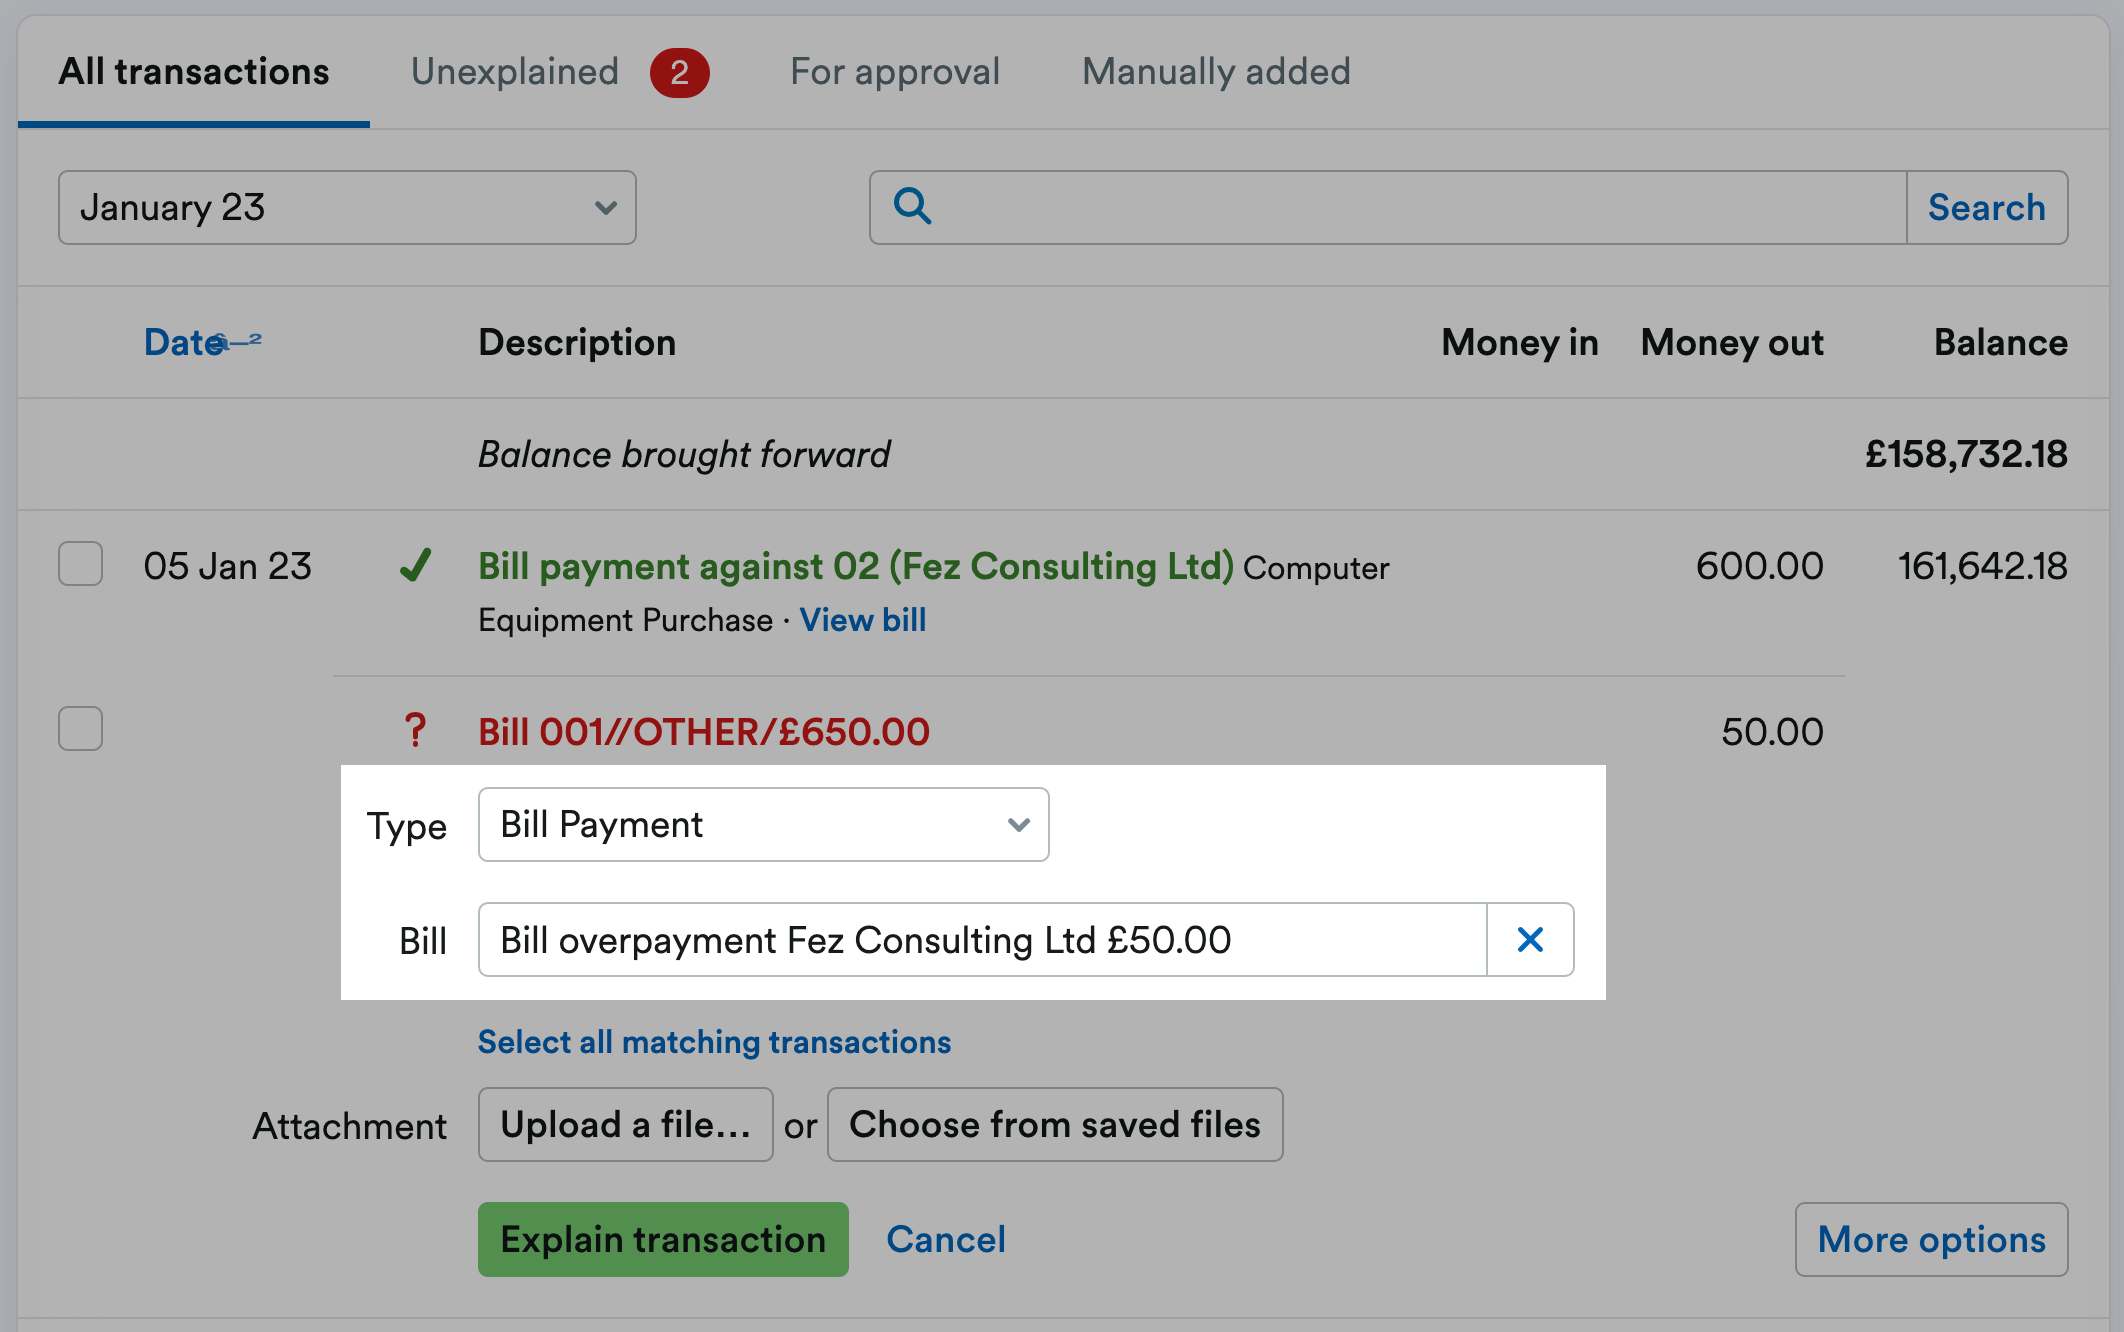Viewport: 2124px width, 1332px height.
Task: Click Choose from saved files
Action: pyautogui.click(x=1055, y=1124)
